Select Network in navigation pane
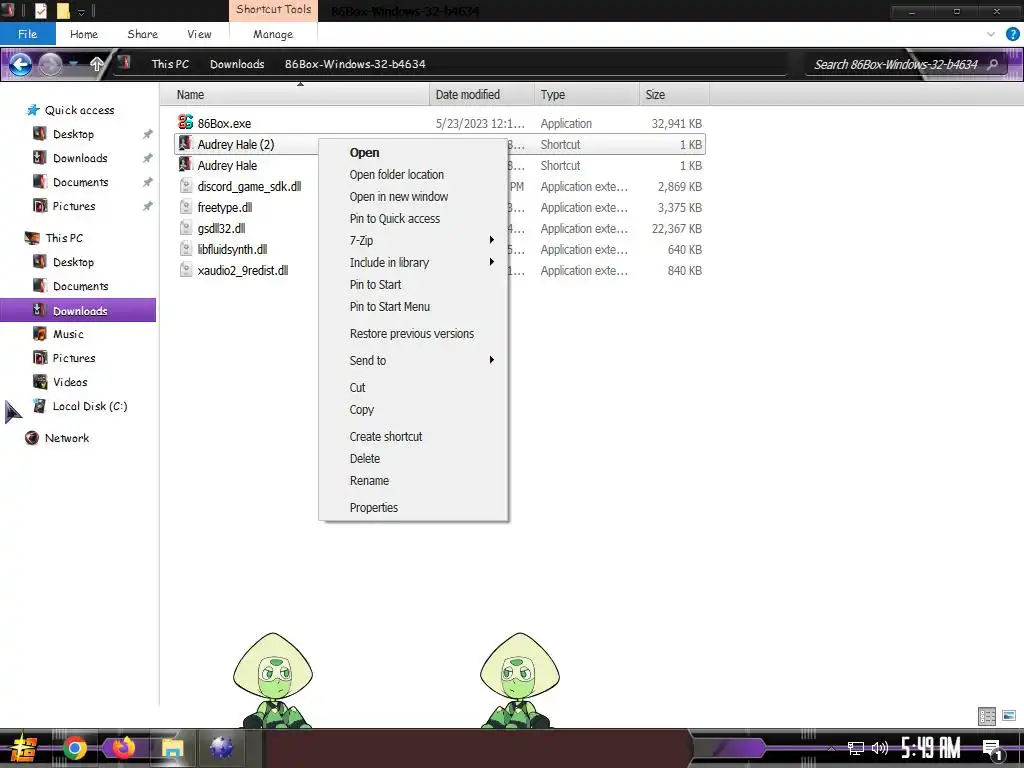1024x768 pixels. (x=67, y=438)
